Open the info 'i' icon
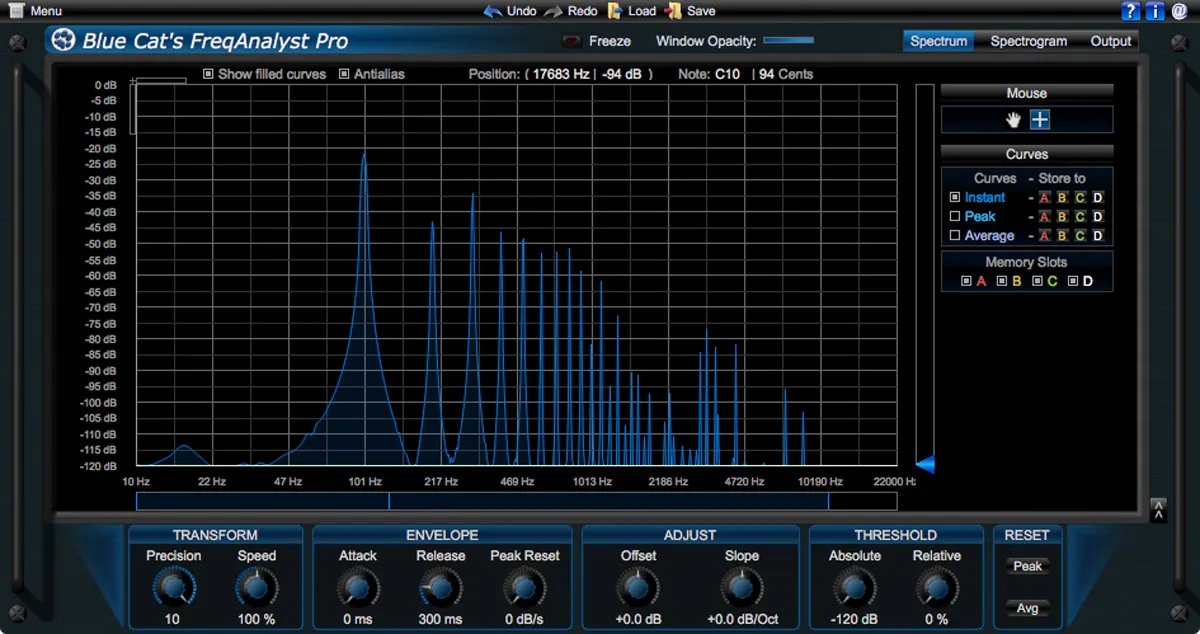The image size is (1200, 634). point(1155,11)
